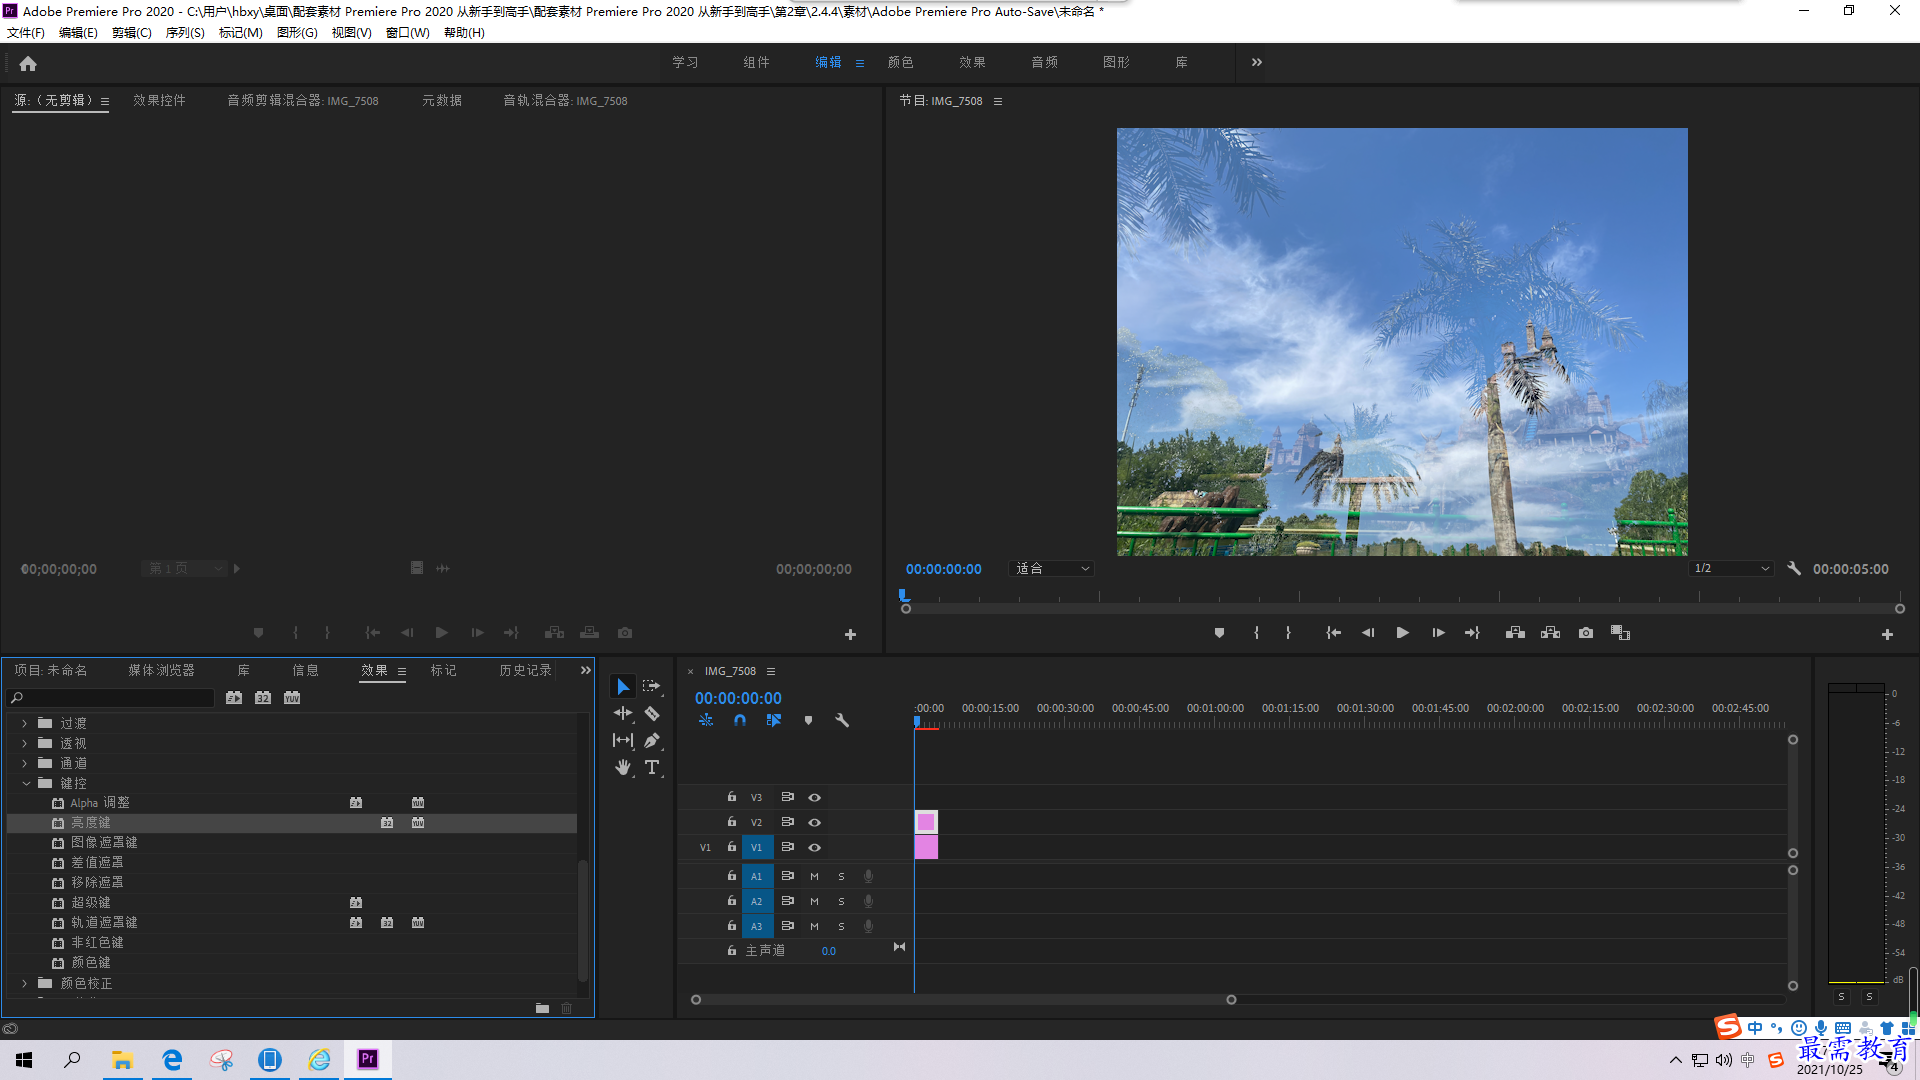Viewport: 1920px width, 1080px height.
Task: Click the timeline horizontal zoom scrollbar
Action: click(963, 999)
